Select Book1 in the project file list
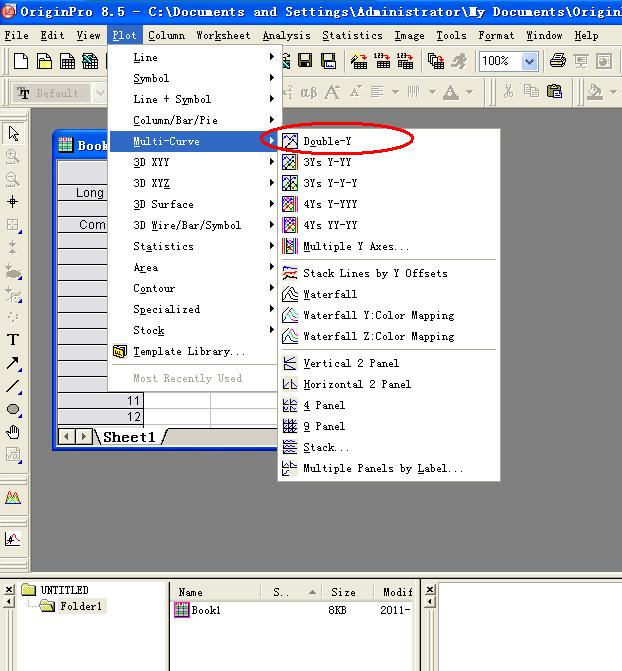622x671 pixels. coord(206,610)
